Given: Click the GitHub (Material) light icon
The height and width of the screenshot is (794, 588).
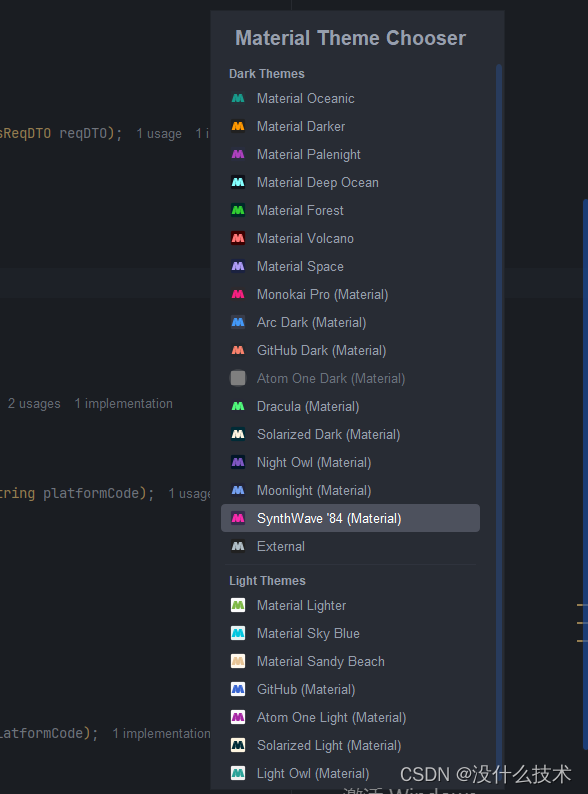Looking at the screenshot, I should 238,689.
